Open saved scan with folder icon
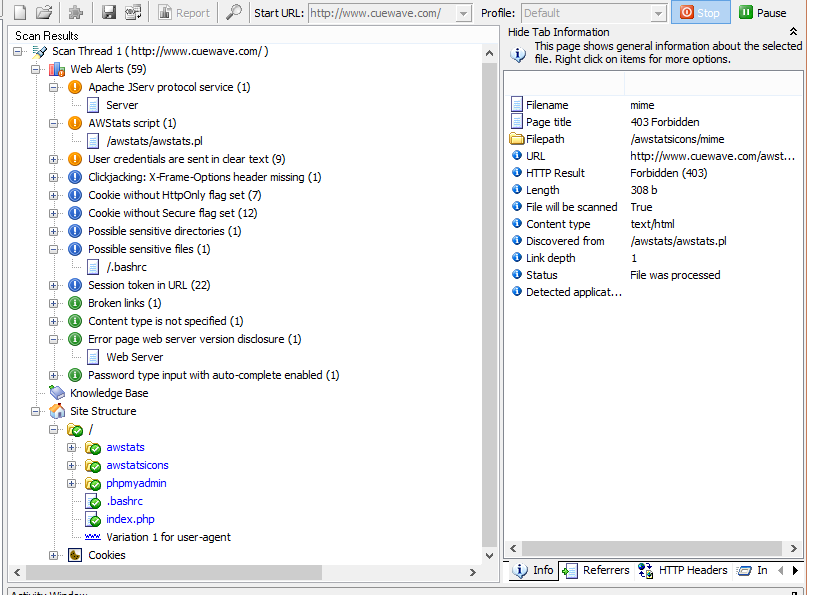The height and width of the screenshot is (595, 823). tap(45, 12)
